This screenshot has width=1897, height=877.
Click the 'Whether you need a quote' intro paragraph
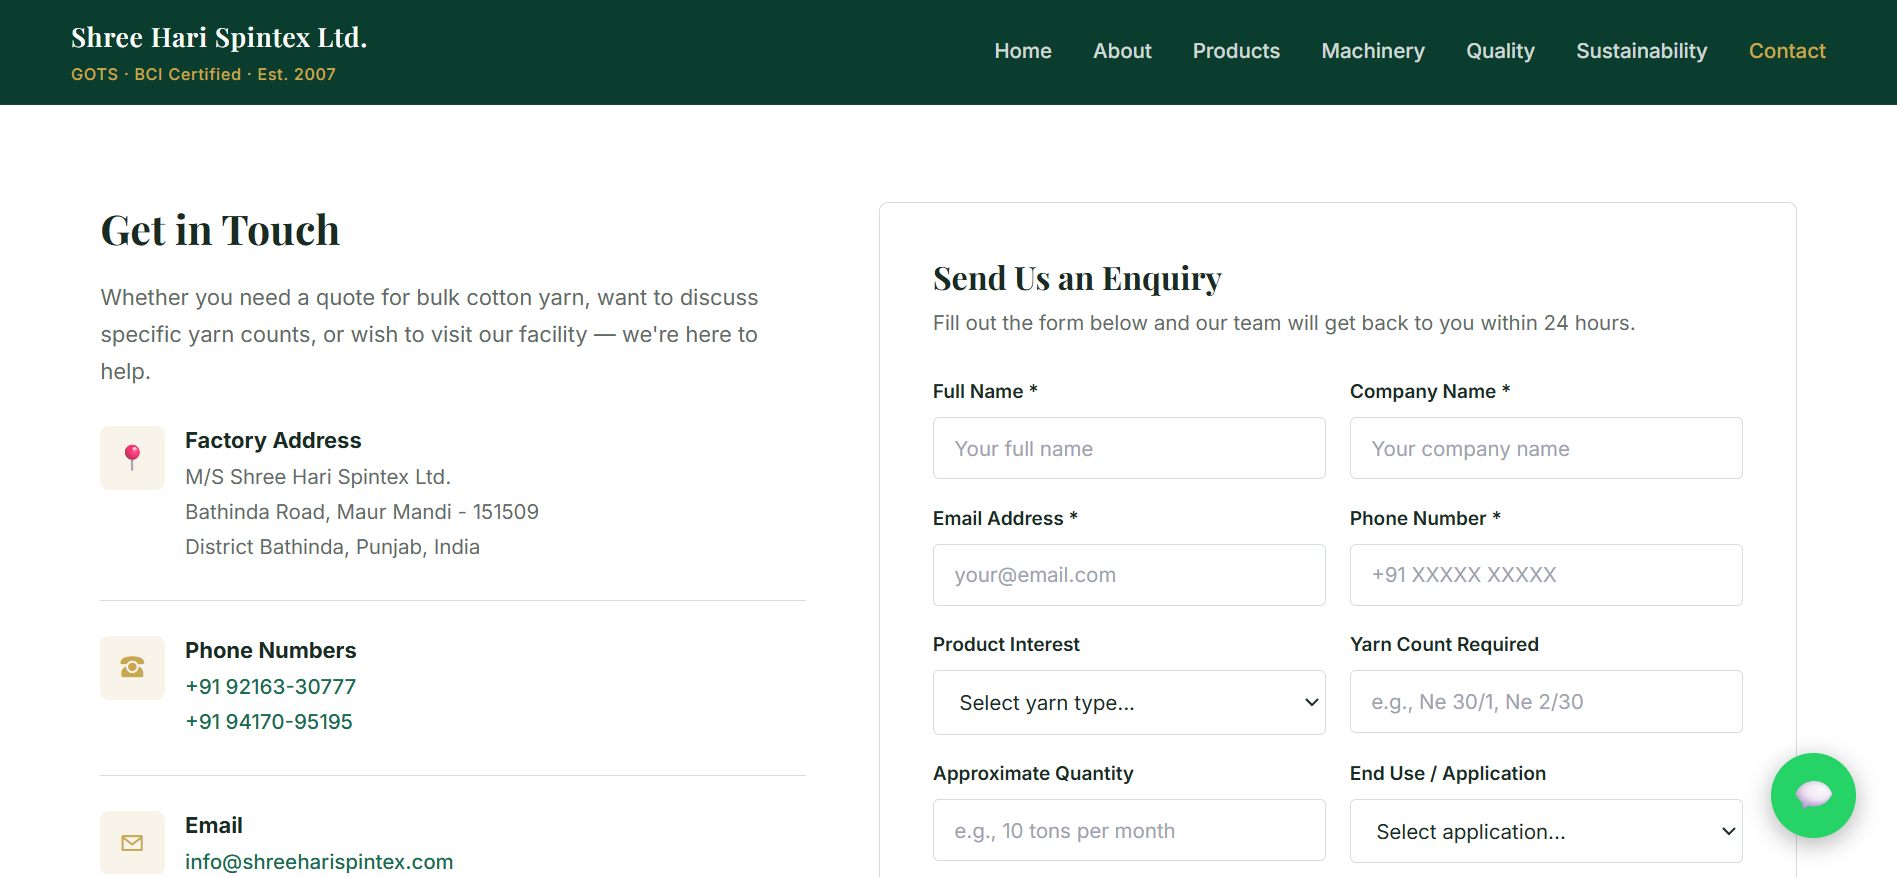[x=429, y=335]
